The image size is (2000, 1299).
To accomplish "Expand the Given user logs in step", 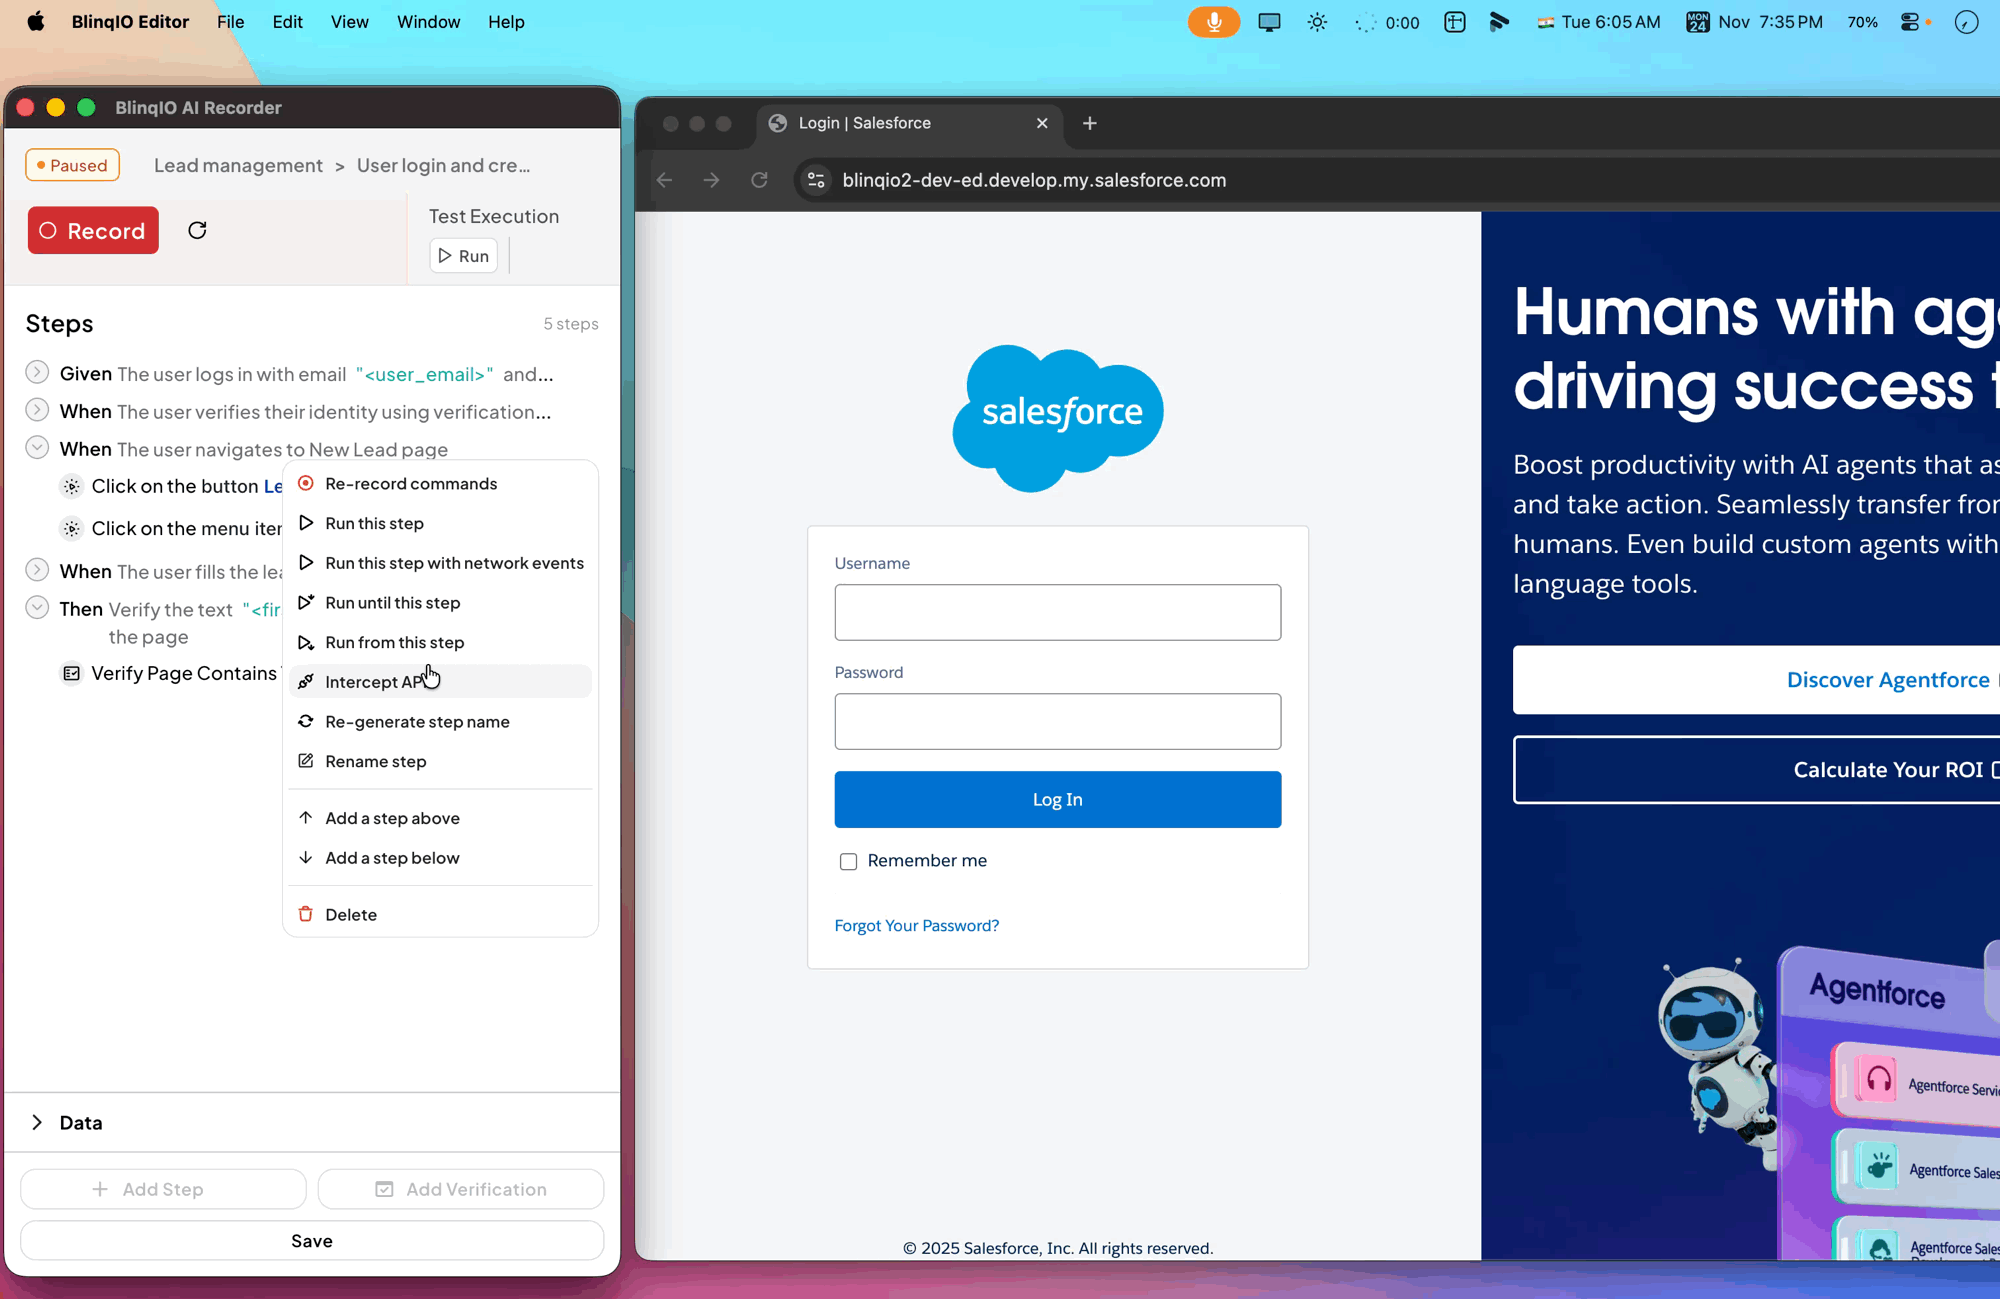I will pyautogui.click(x=37, y=373).
